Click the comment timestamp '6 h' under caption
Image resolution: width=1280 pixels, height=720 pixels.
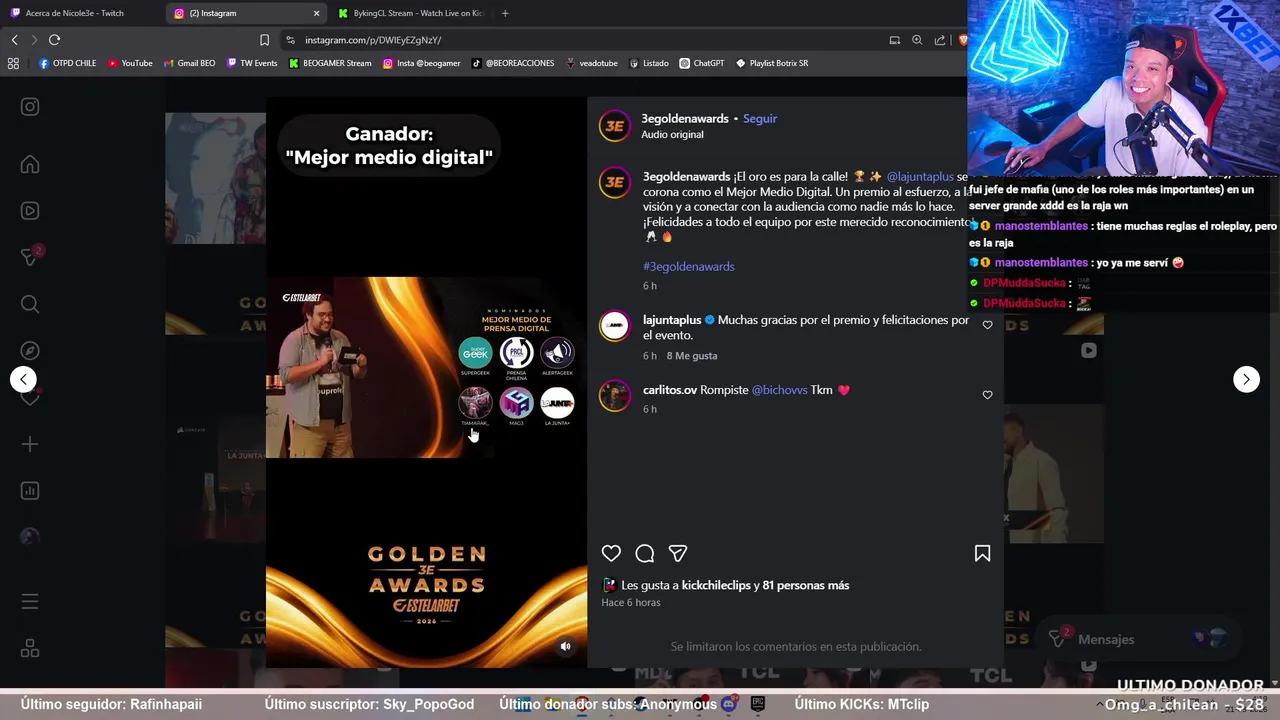pyautogui.click(x=650, y=286)
